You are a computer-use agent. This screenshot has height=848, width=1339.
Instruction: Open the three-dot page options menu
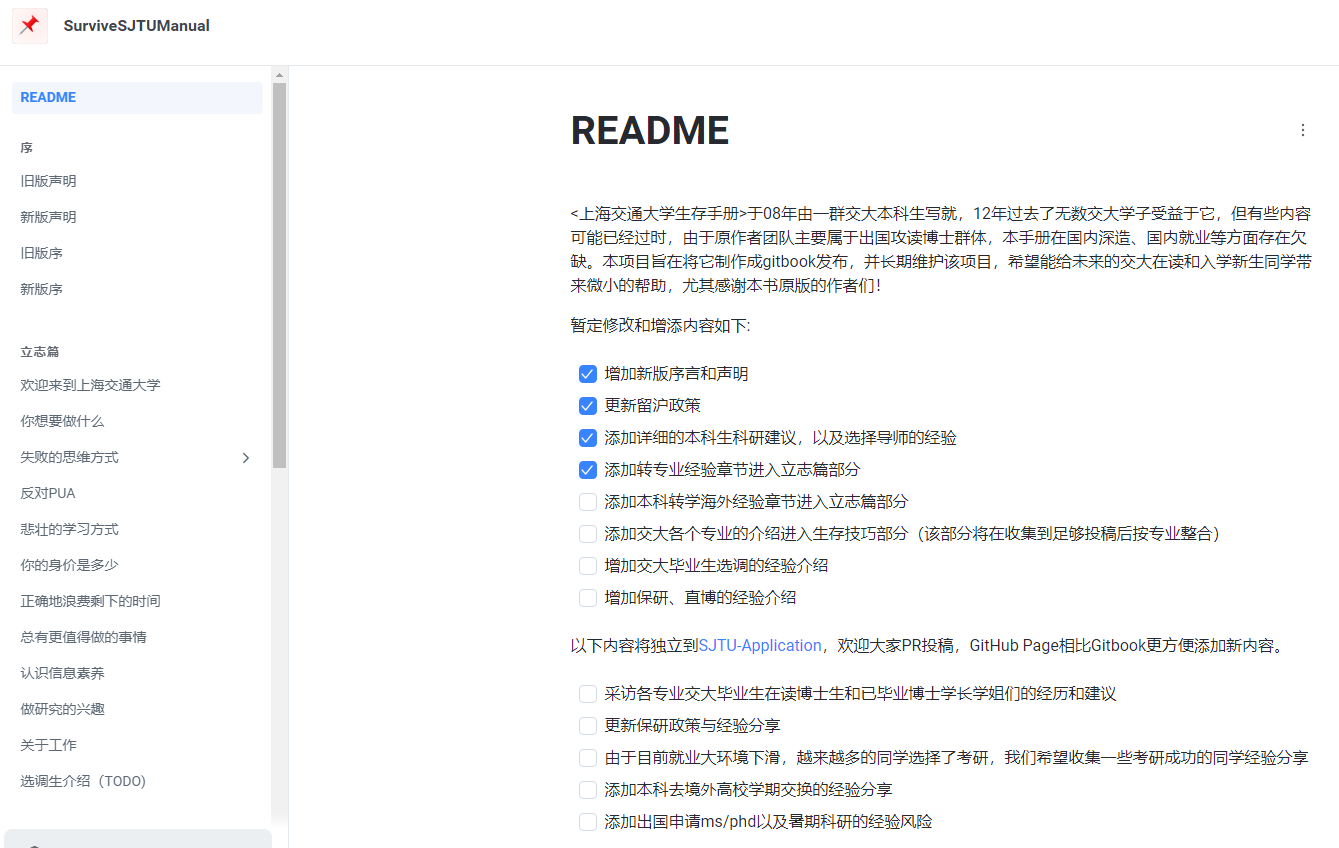1302,130
